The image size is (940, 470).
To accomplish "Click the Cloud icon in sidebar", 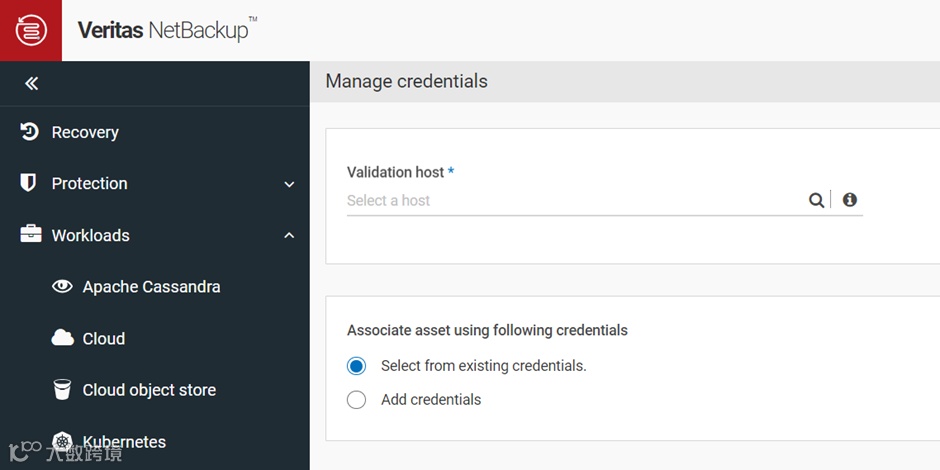I will (x=62, y=338).
